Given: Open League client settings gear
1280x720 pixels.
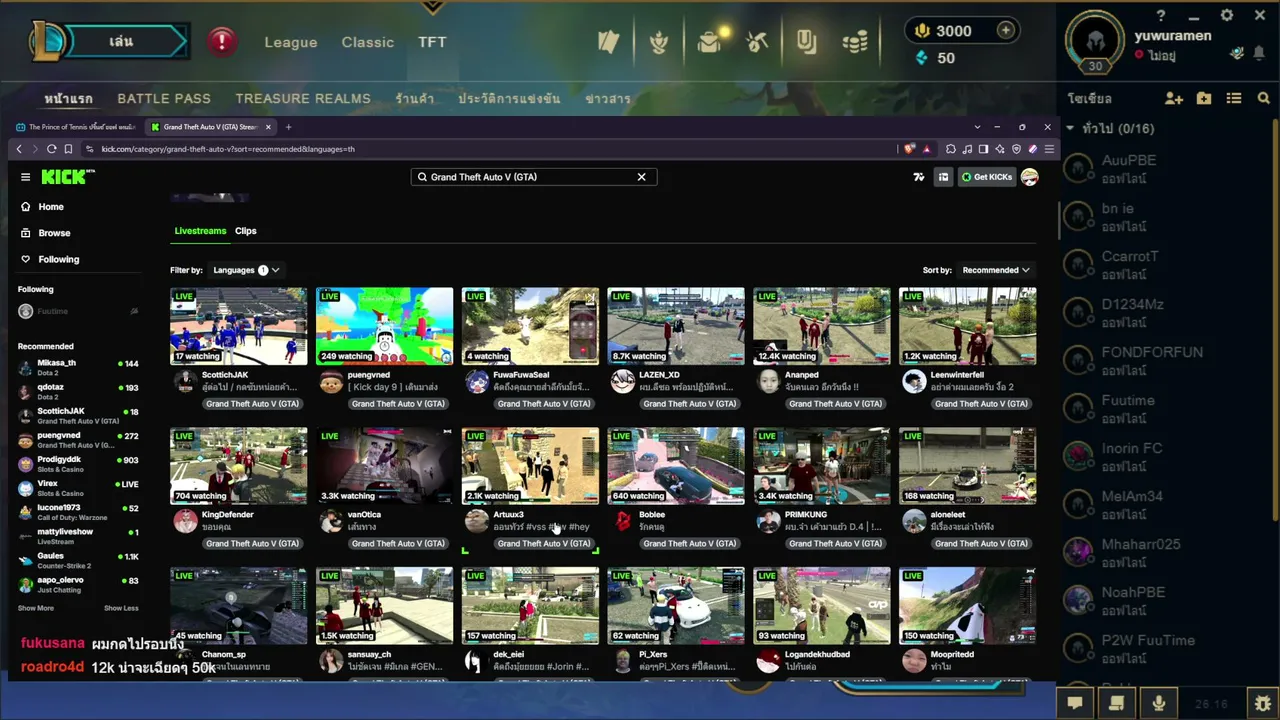Looking at the screenshot, I should 1227,15.
